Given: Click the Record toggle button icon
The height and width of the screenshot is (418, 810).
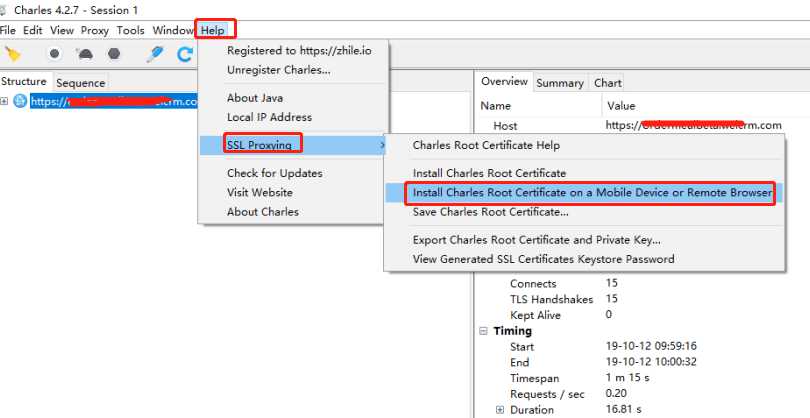Looking at the screenshot, I should point(54,54).
